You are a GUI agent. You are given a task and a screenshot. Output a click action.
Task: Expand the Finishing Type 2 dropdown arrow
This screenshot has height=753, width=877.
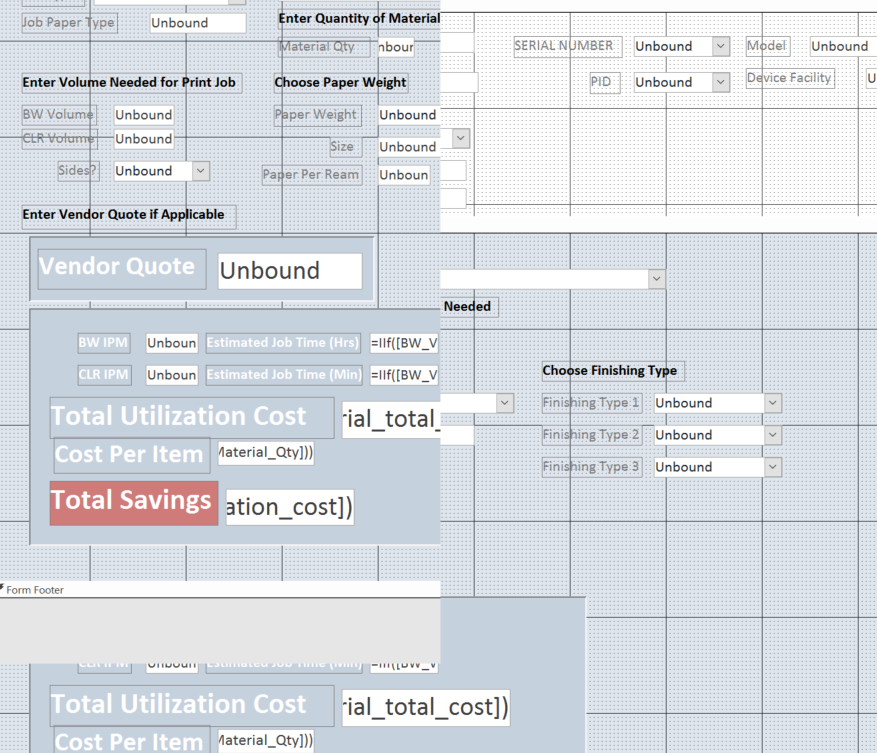pyautogui.click(x=772, y=435)
